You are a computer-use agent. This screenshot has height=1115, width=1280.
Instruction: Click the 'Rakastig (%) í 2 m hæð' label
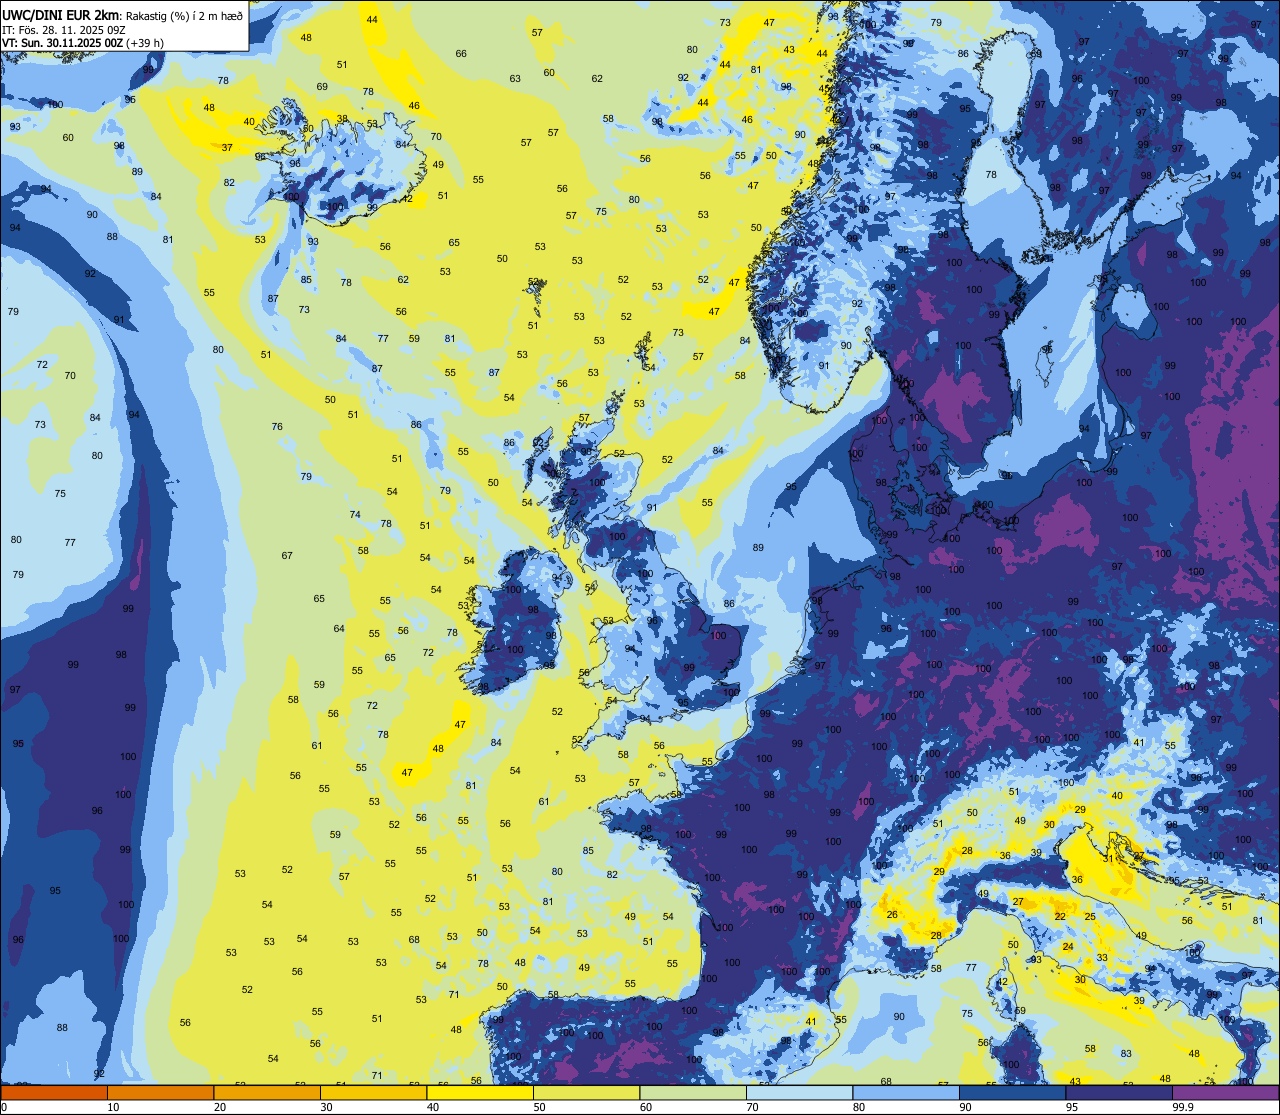(184, 15)
